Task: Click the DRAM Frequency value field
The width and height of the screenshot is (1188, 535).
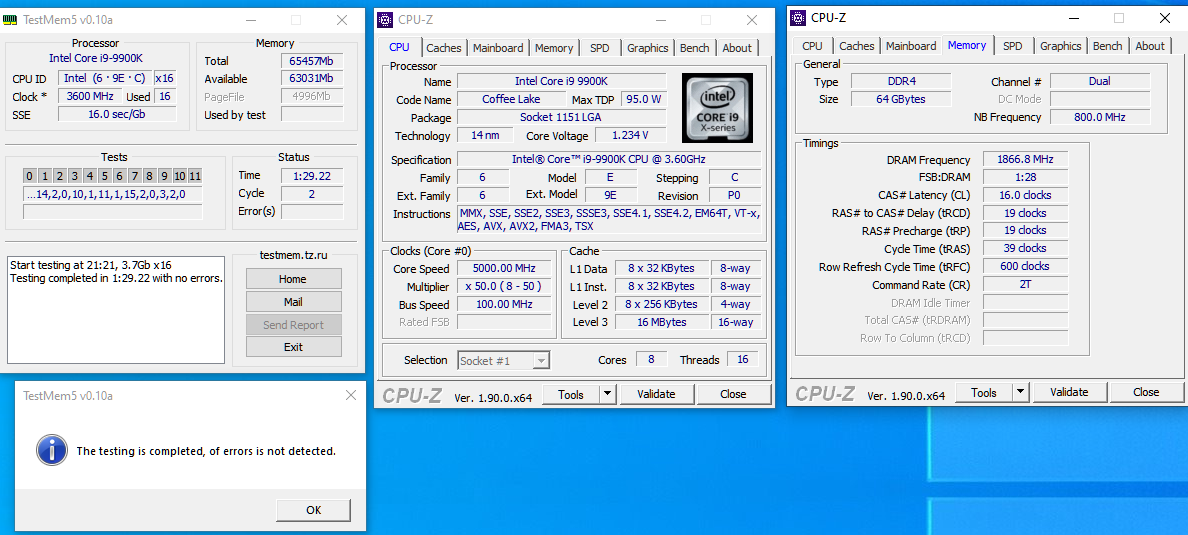Action: pyautogui.click(x=1026, y=159)
